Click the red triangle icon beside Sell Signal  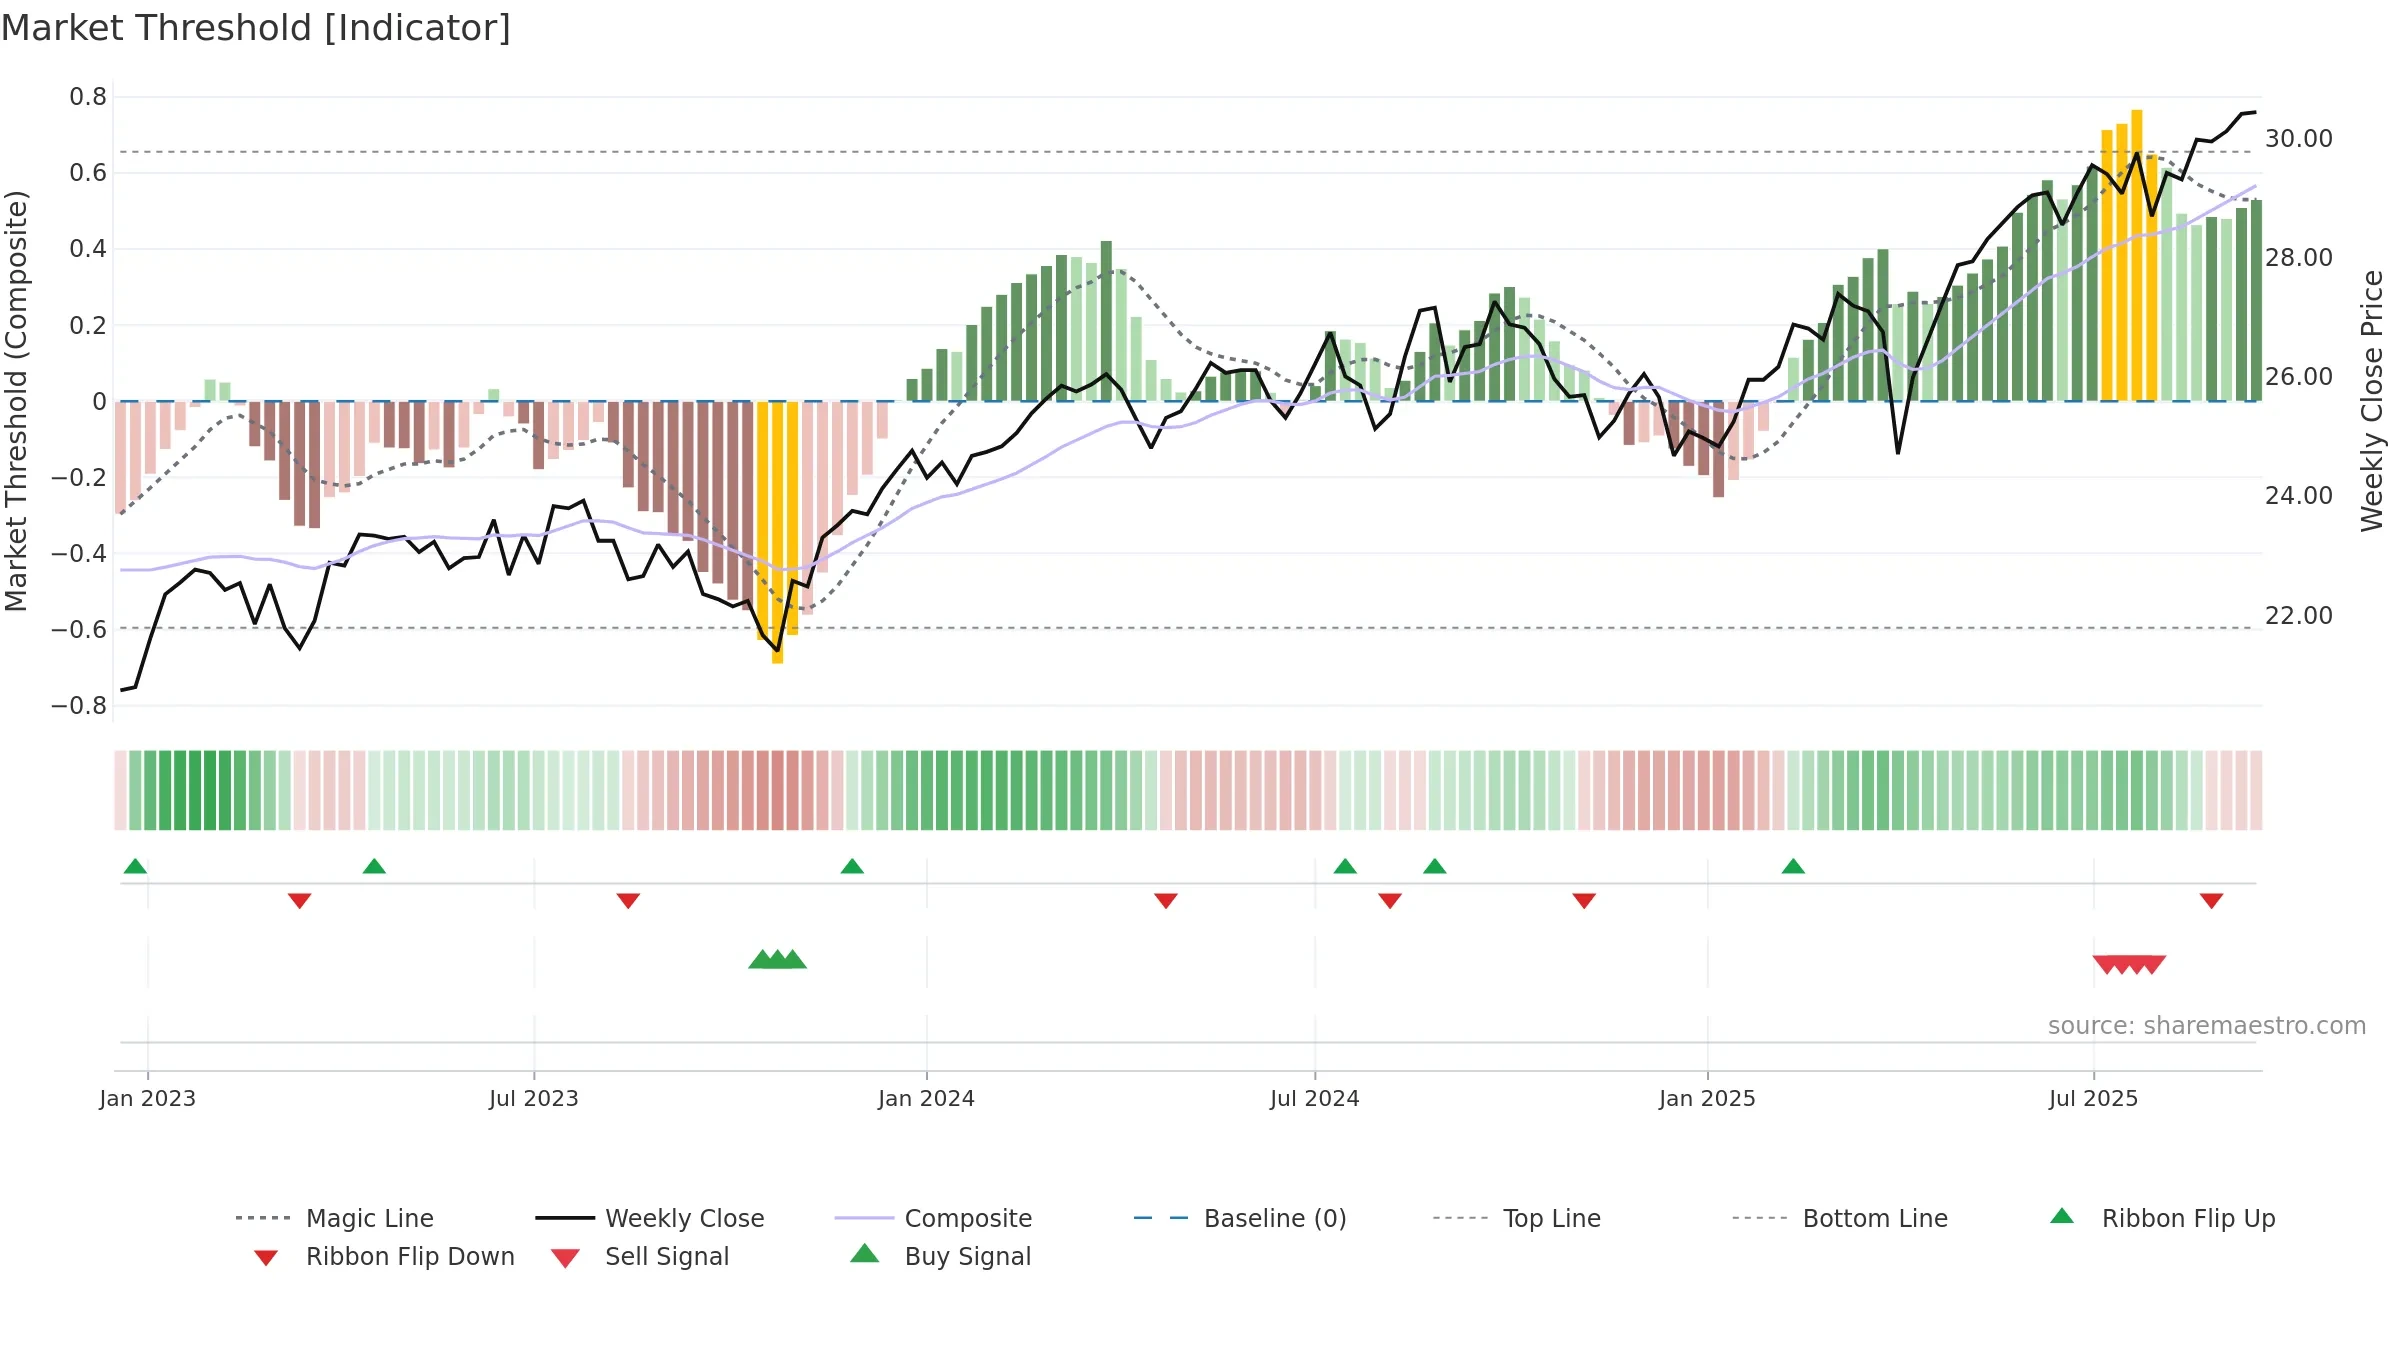(565, 1258)
